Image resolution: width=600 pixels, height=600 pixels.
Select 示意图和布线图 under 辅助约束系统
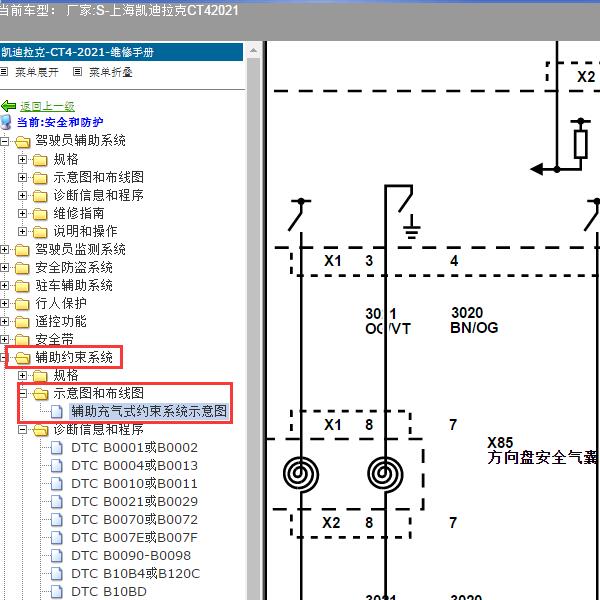[98, 393]
